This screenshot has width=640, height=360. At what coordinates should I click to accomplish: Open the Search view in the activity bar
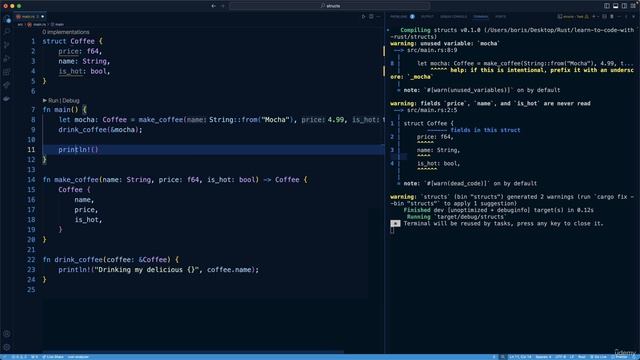pyautogui.click(x=7, y=31)
